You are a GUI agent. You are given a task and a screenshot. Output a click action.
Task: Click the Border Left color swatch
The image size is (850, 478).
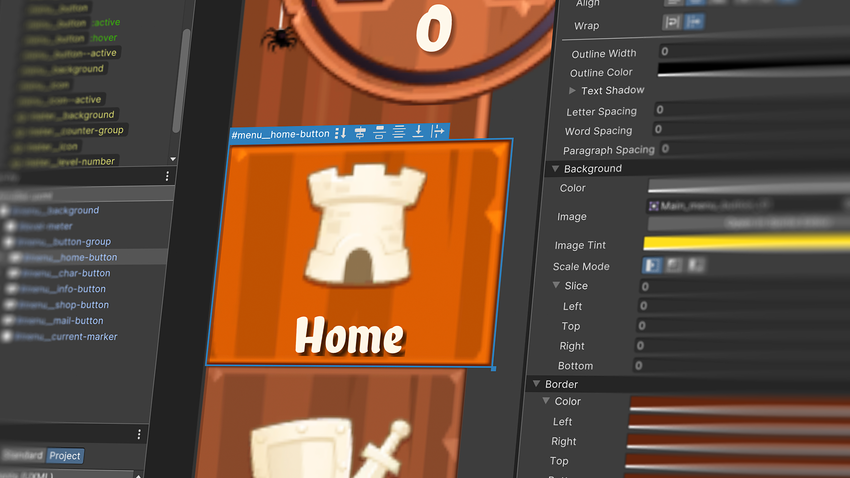[x=739, y=422]
